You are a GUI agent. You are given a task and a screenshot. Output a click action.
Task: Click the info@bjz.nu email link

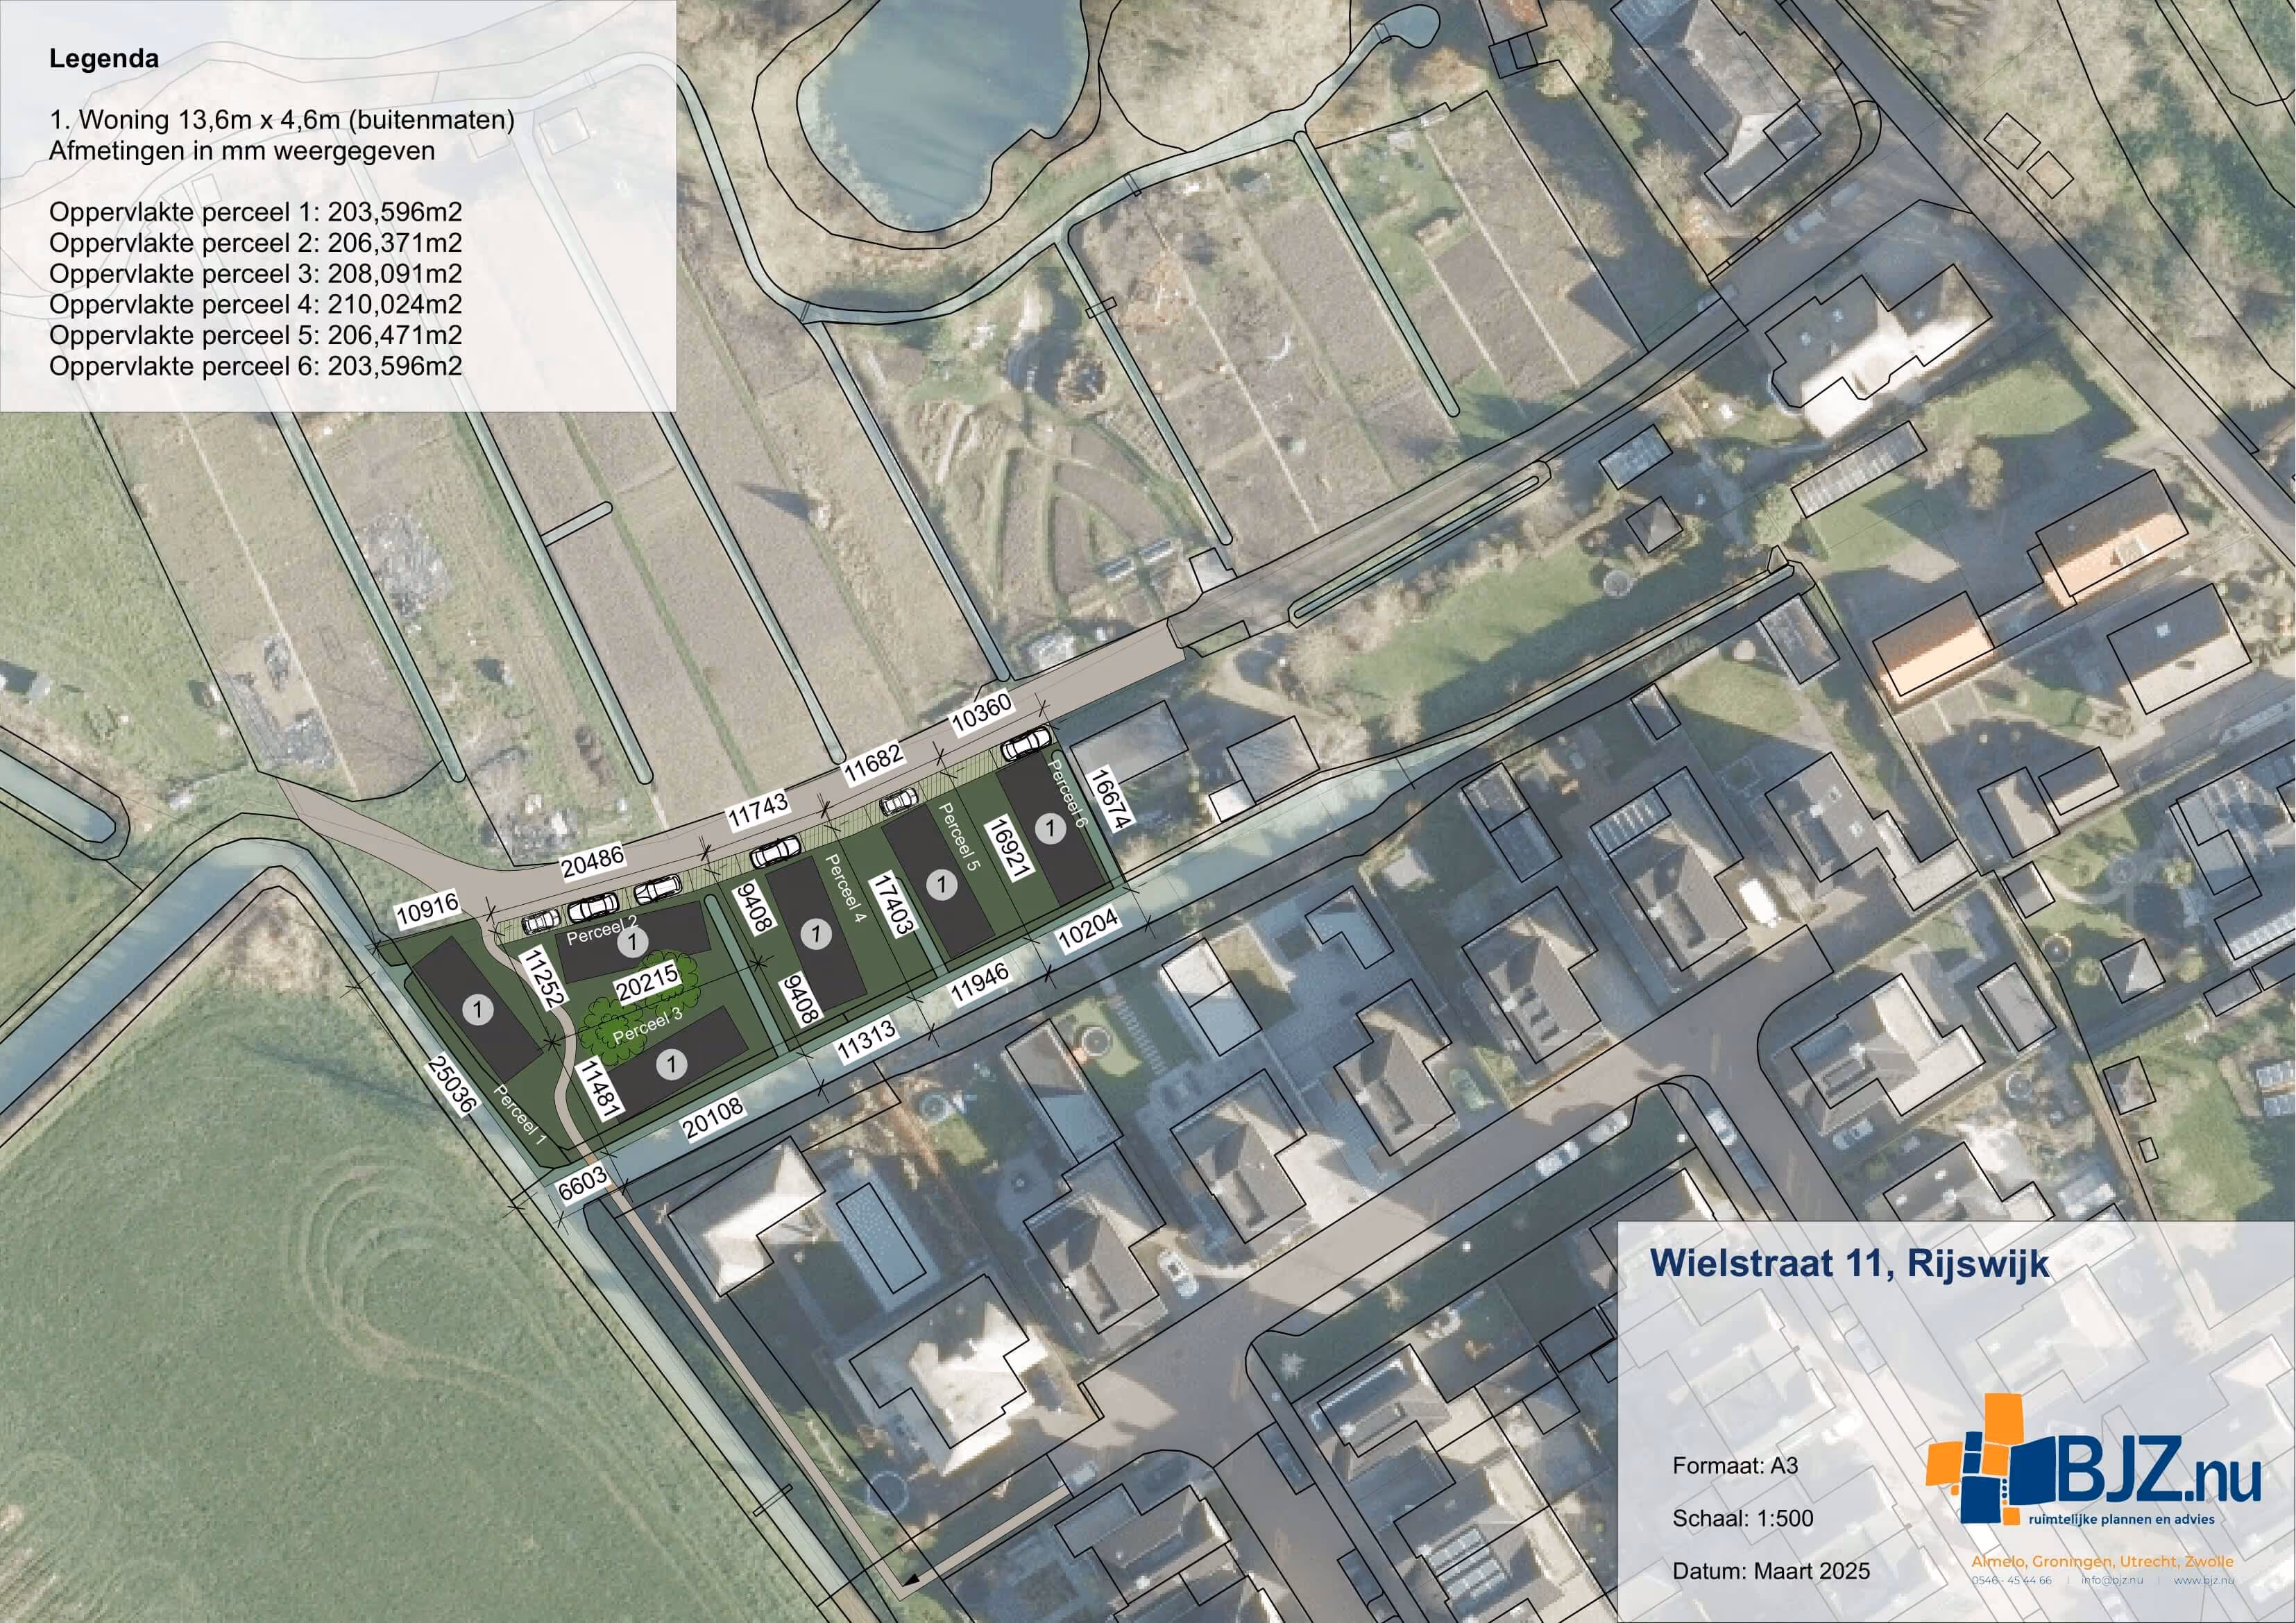tap(2112, 1581)
